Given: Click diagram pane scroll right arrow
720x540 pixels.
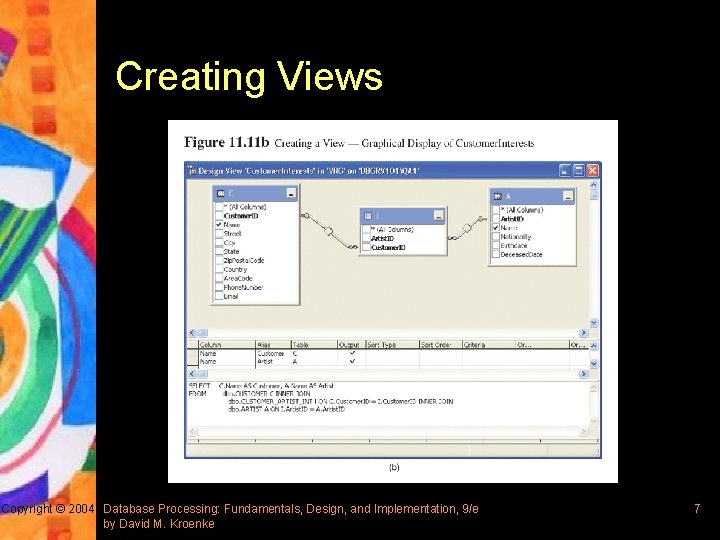Looking at the screenshot, I should 584,332.
